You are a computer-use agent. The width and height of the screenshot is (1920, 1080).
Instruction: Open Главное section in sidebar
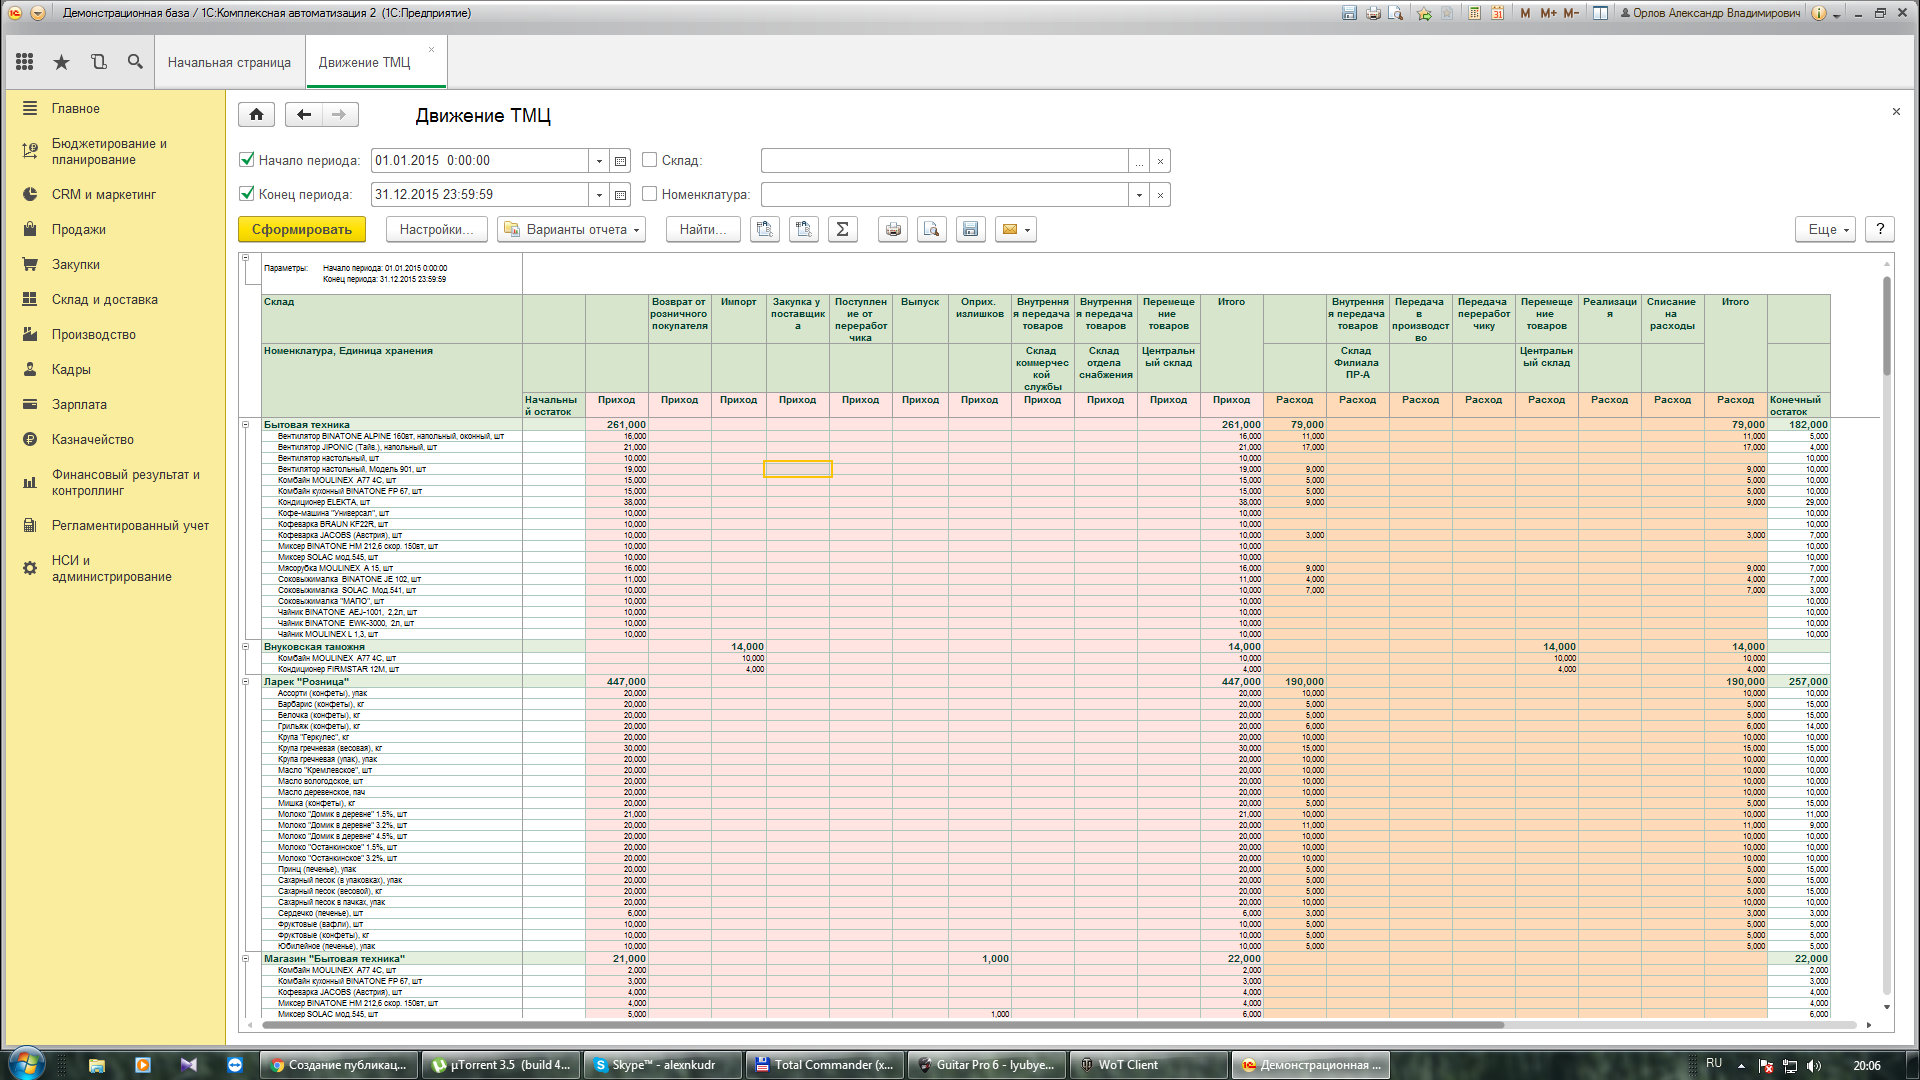coord(76,109)
